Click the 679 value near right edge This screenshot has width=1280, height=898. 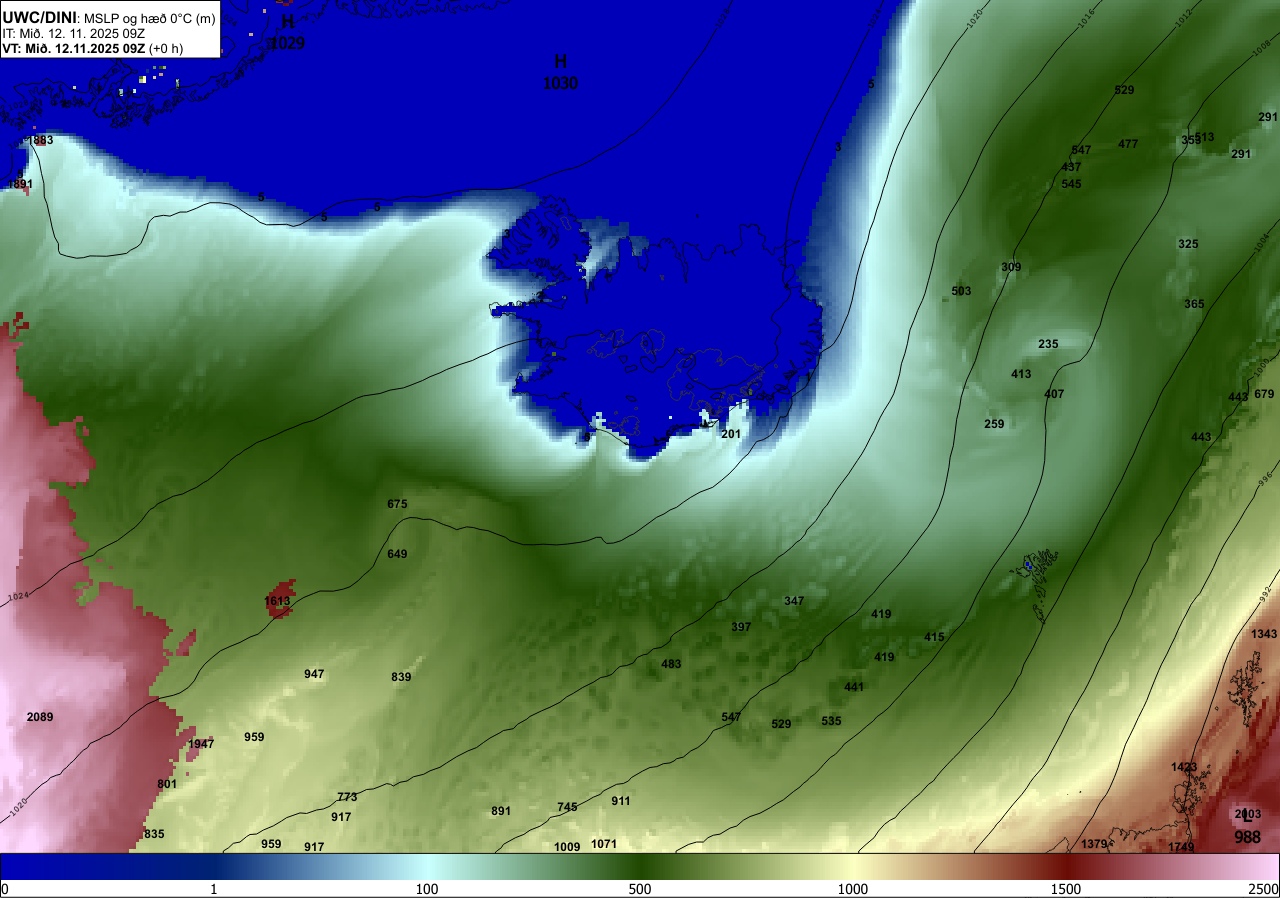(x=1264, y=394)
